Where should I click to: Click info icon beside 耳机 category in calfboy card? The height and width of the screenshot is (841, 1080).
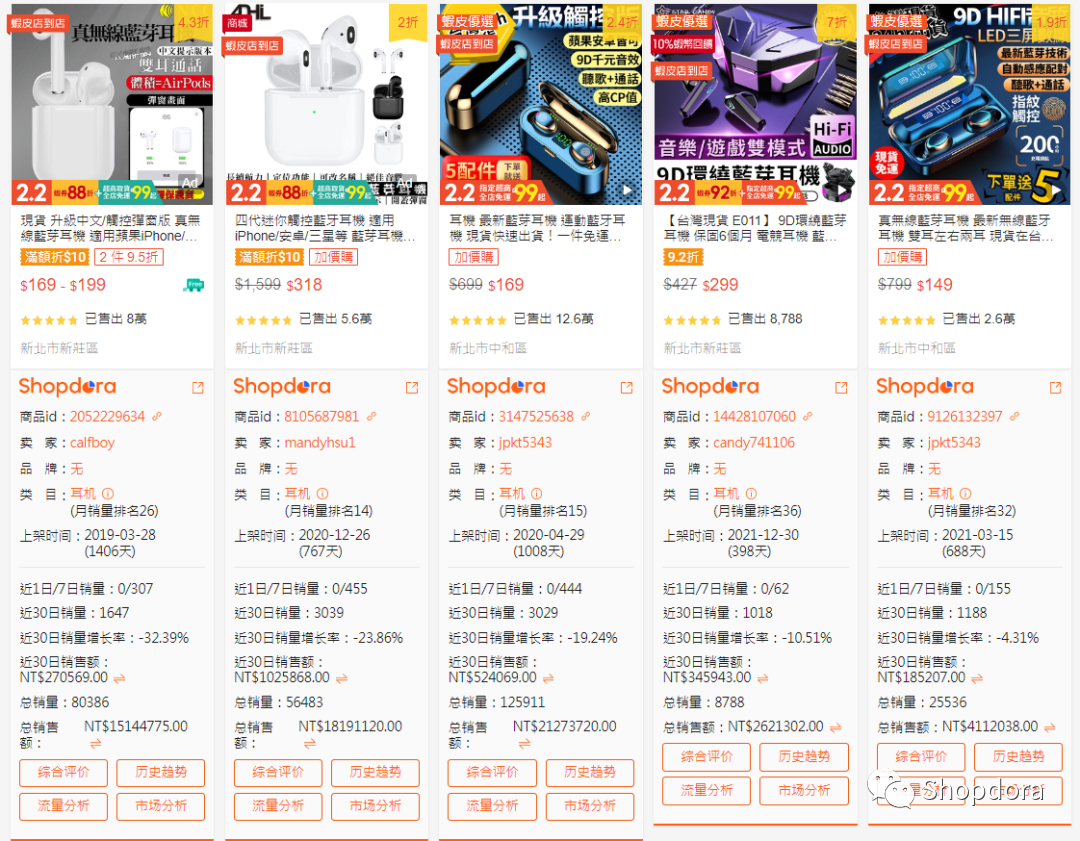click(x=108, y=494)
